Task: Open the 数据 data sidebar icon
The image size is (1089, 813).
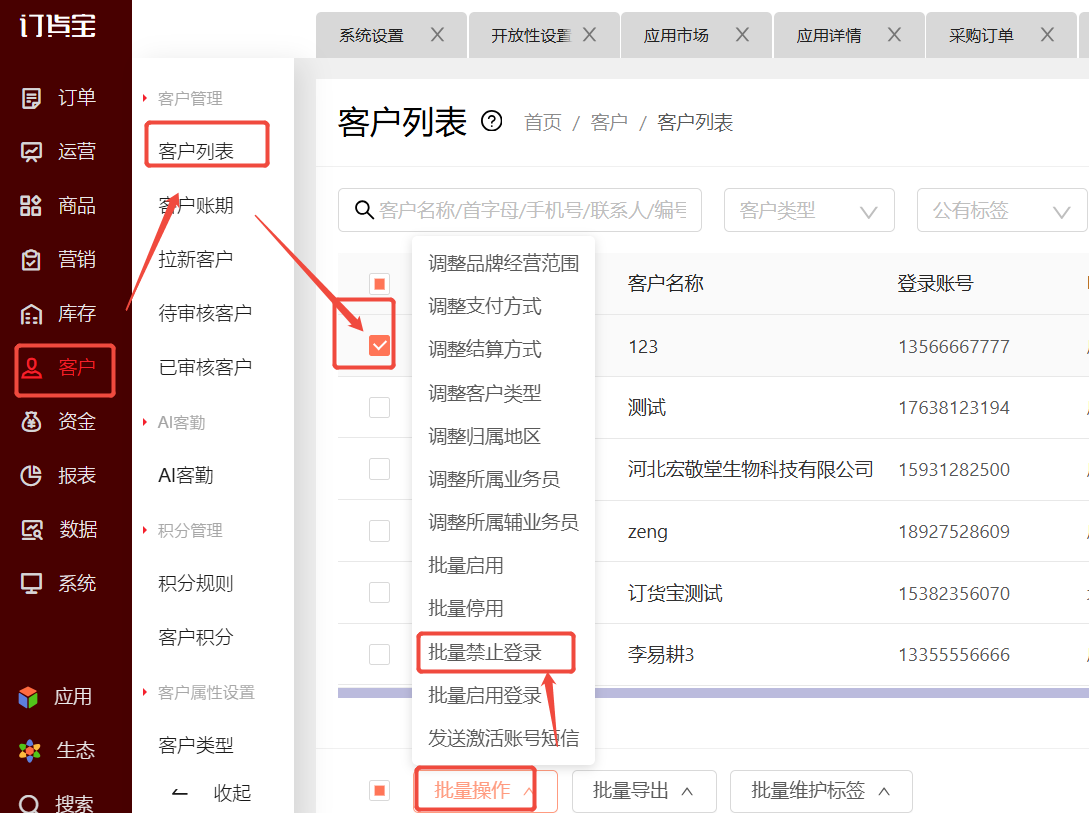Action: [x=31, y=530]
